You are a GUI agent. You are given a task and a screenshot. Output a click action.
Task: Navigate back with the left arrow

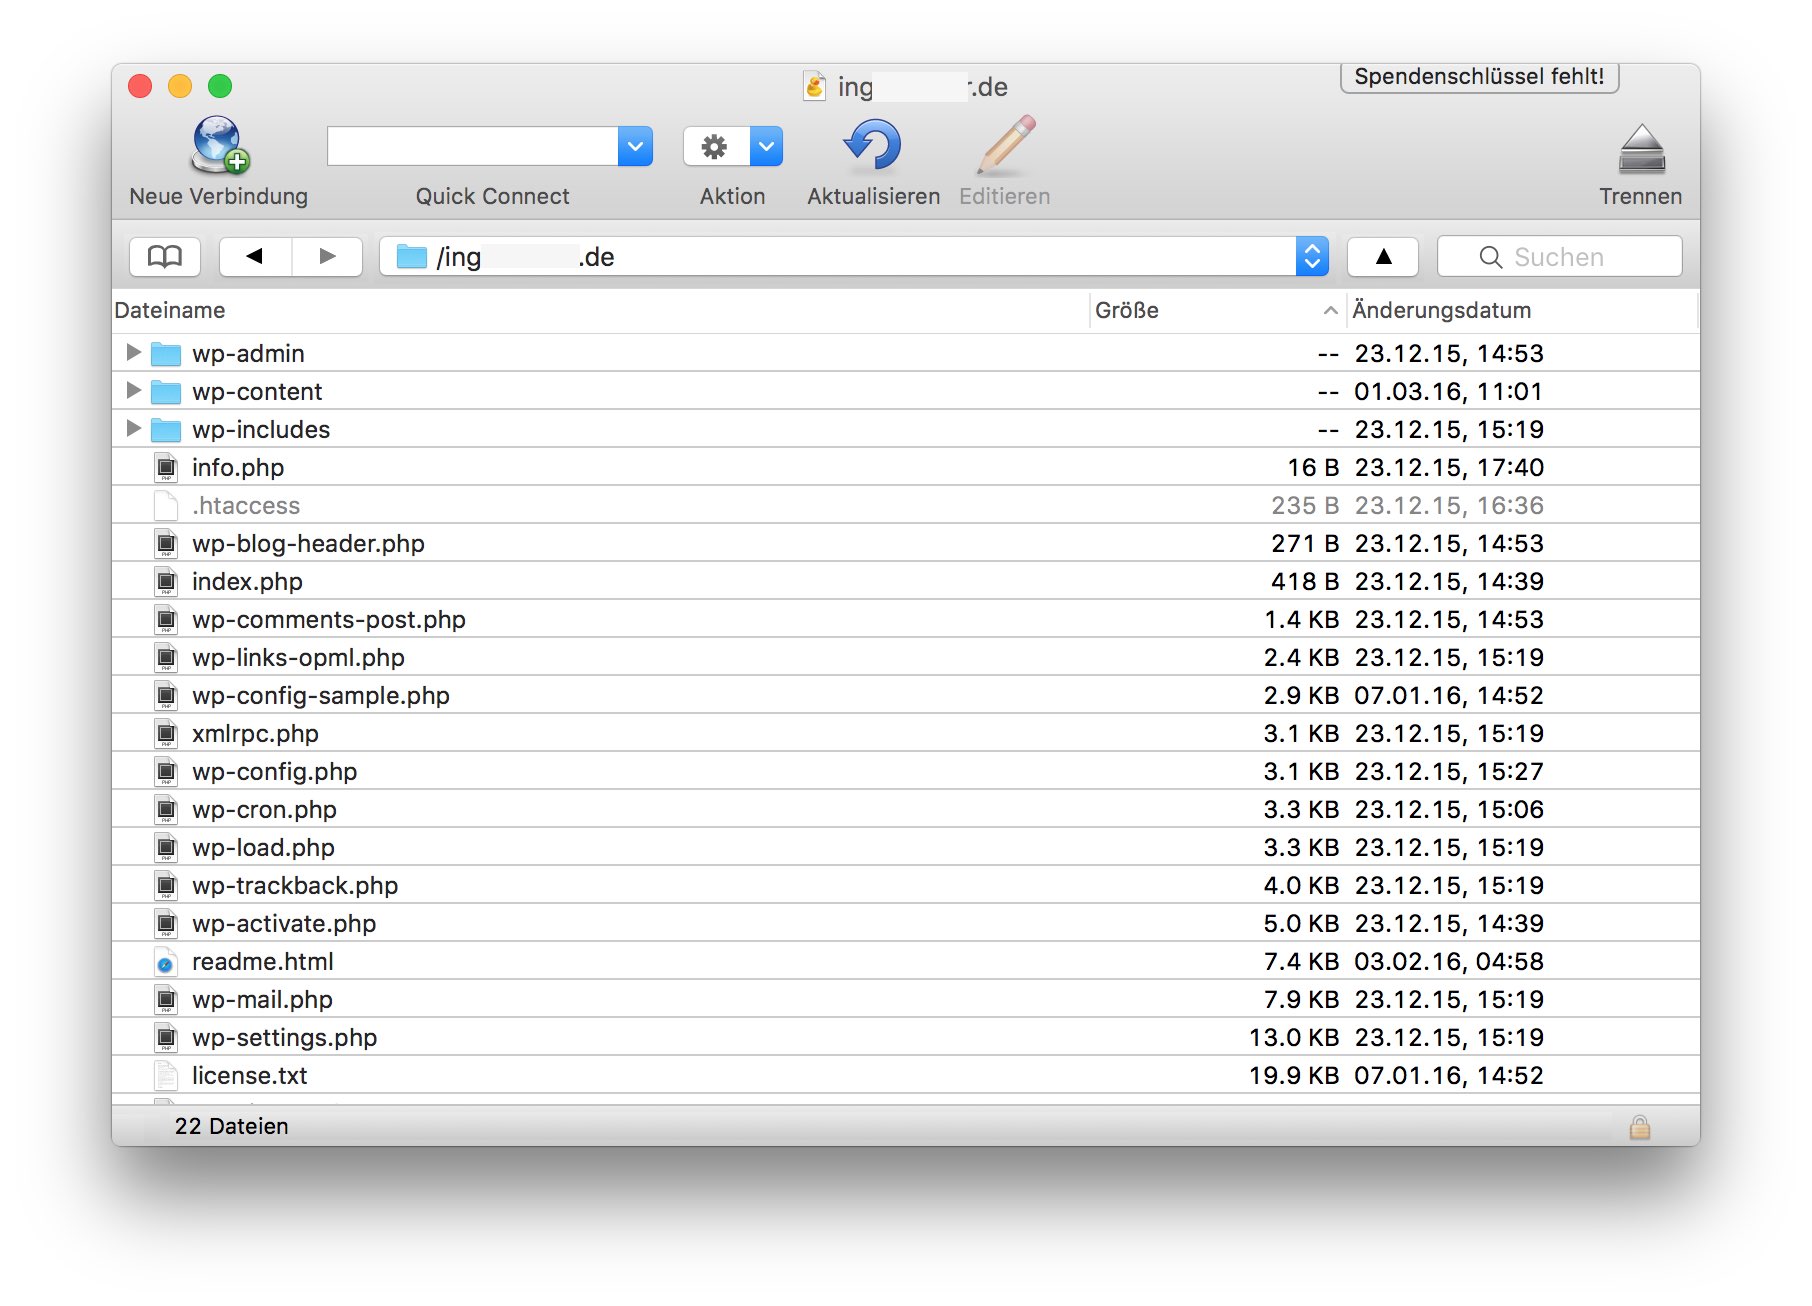(x=255, y=257)
